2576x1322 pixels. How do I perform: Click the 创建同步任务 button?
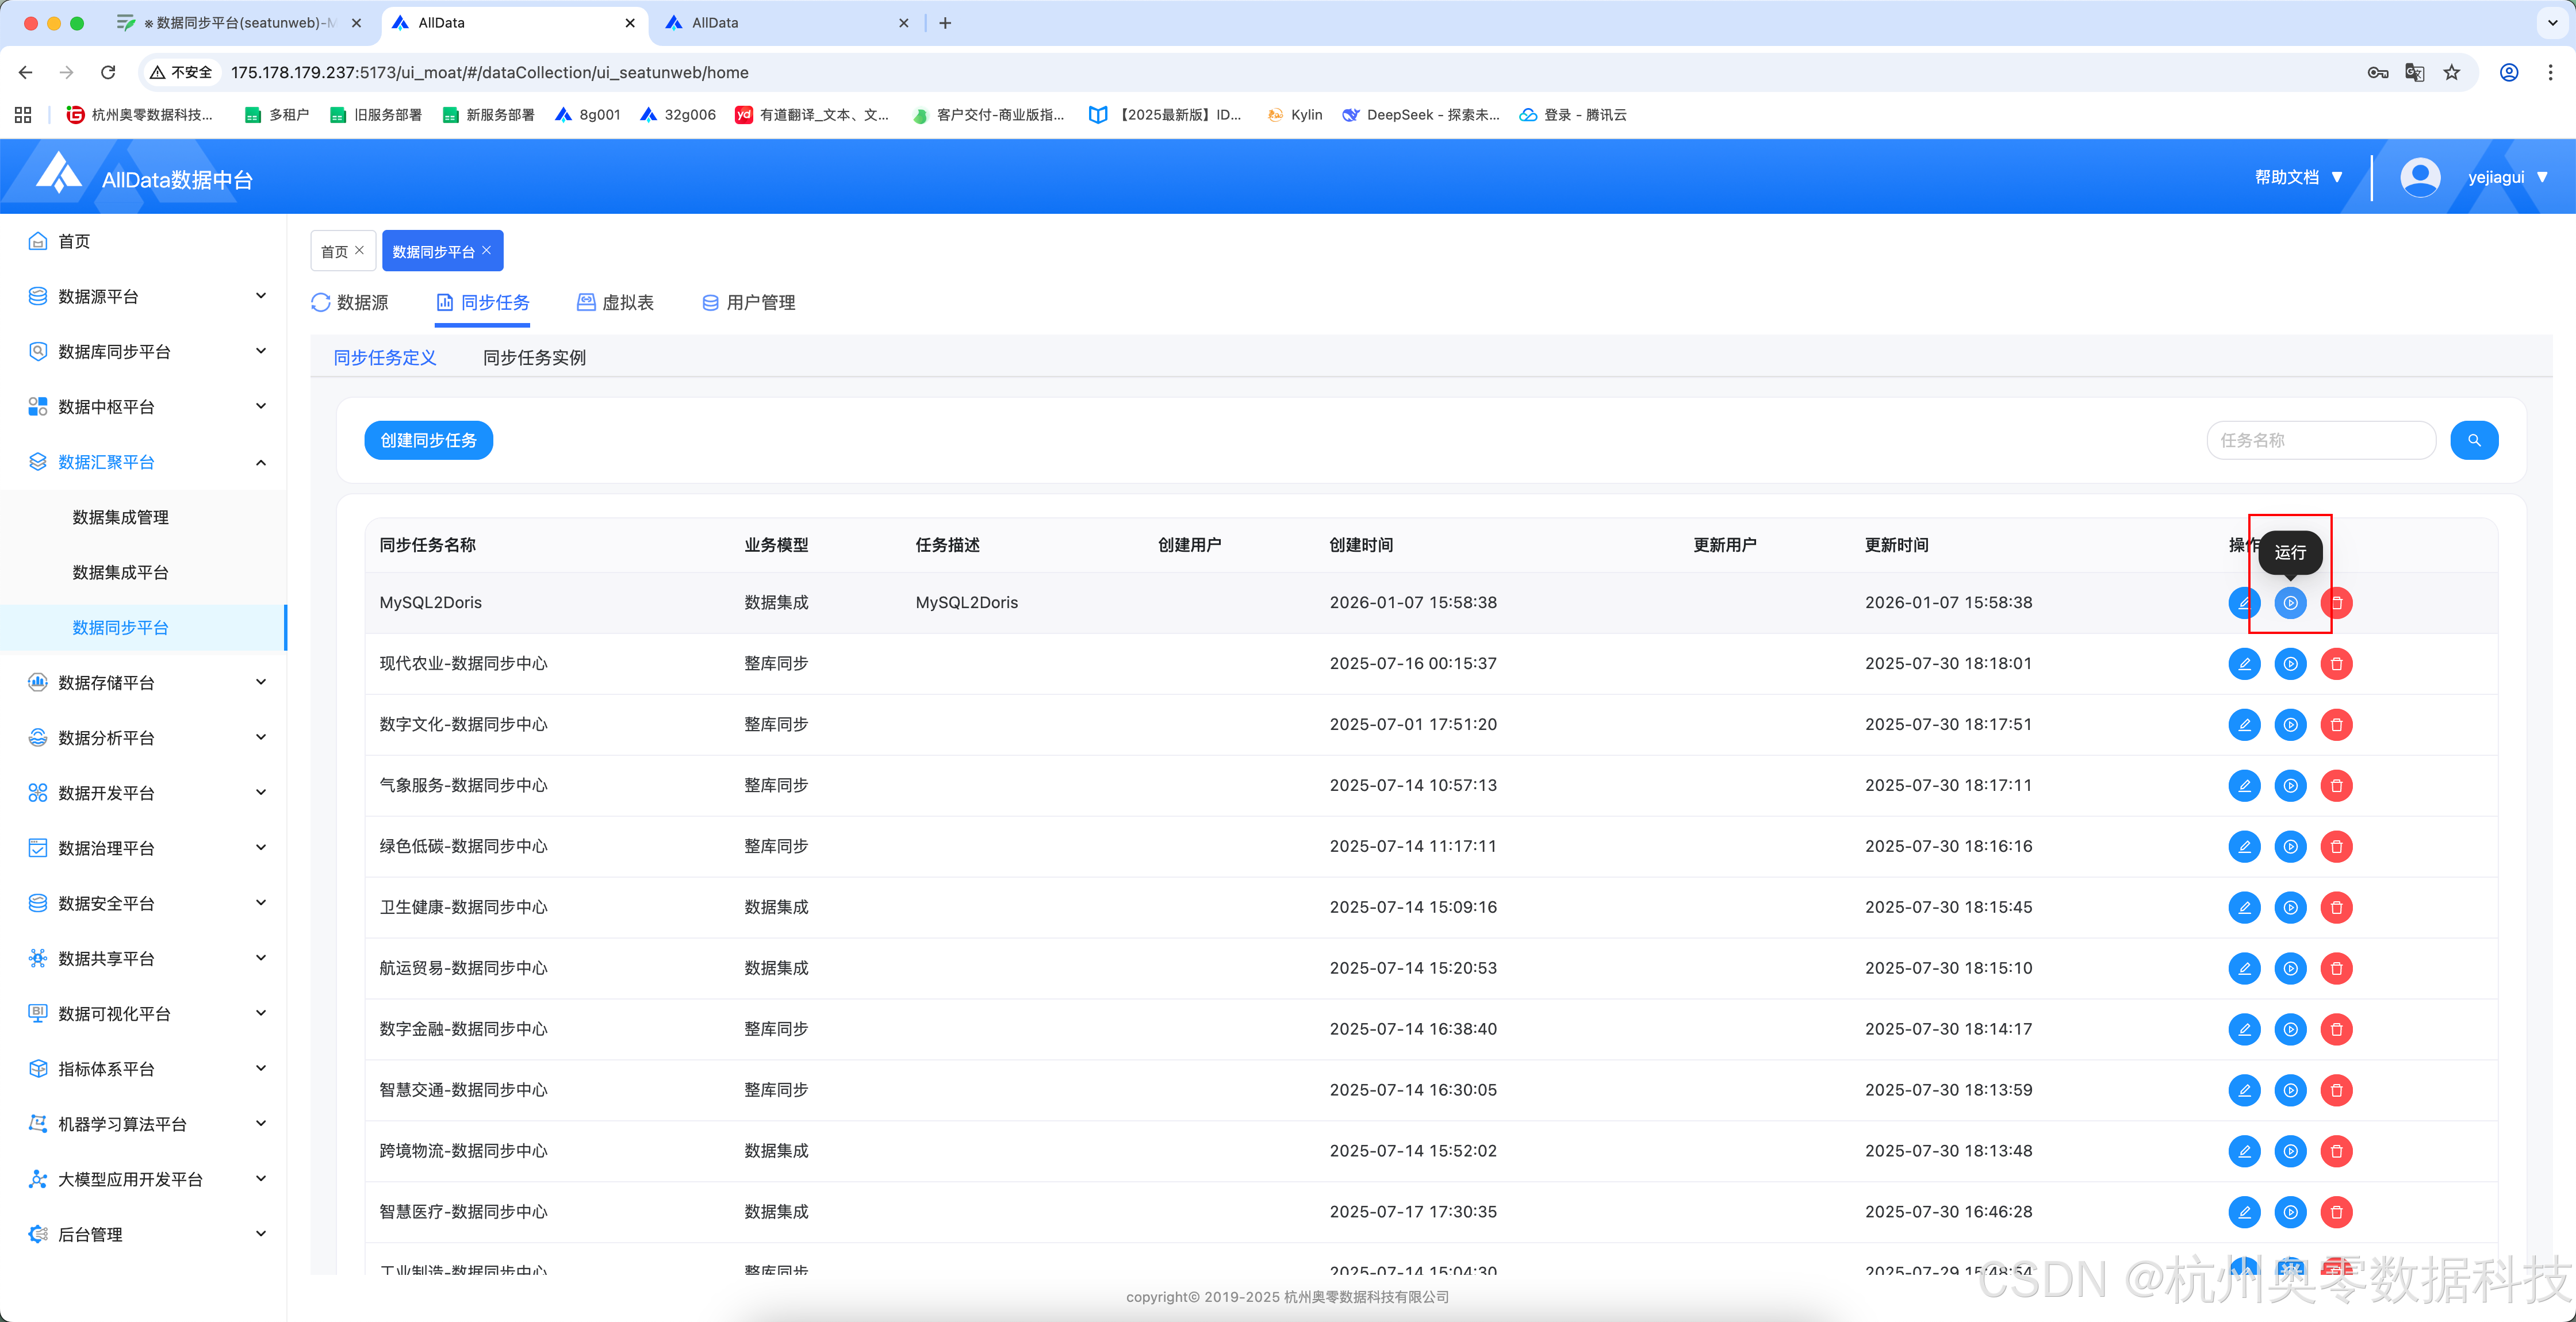pos(428,441)
